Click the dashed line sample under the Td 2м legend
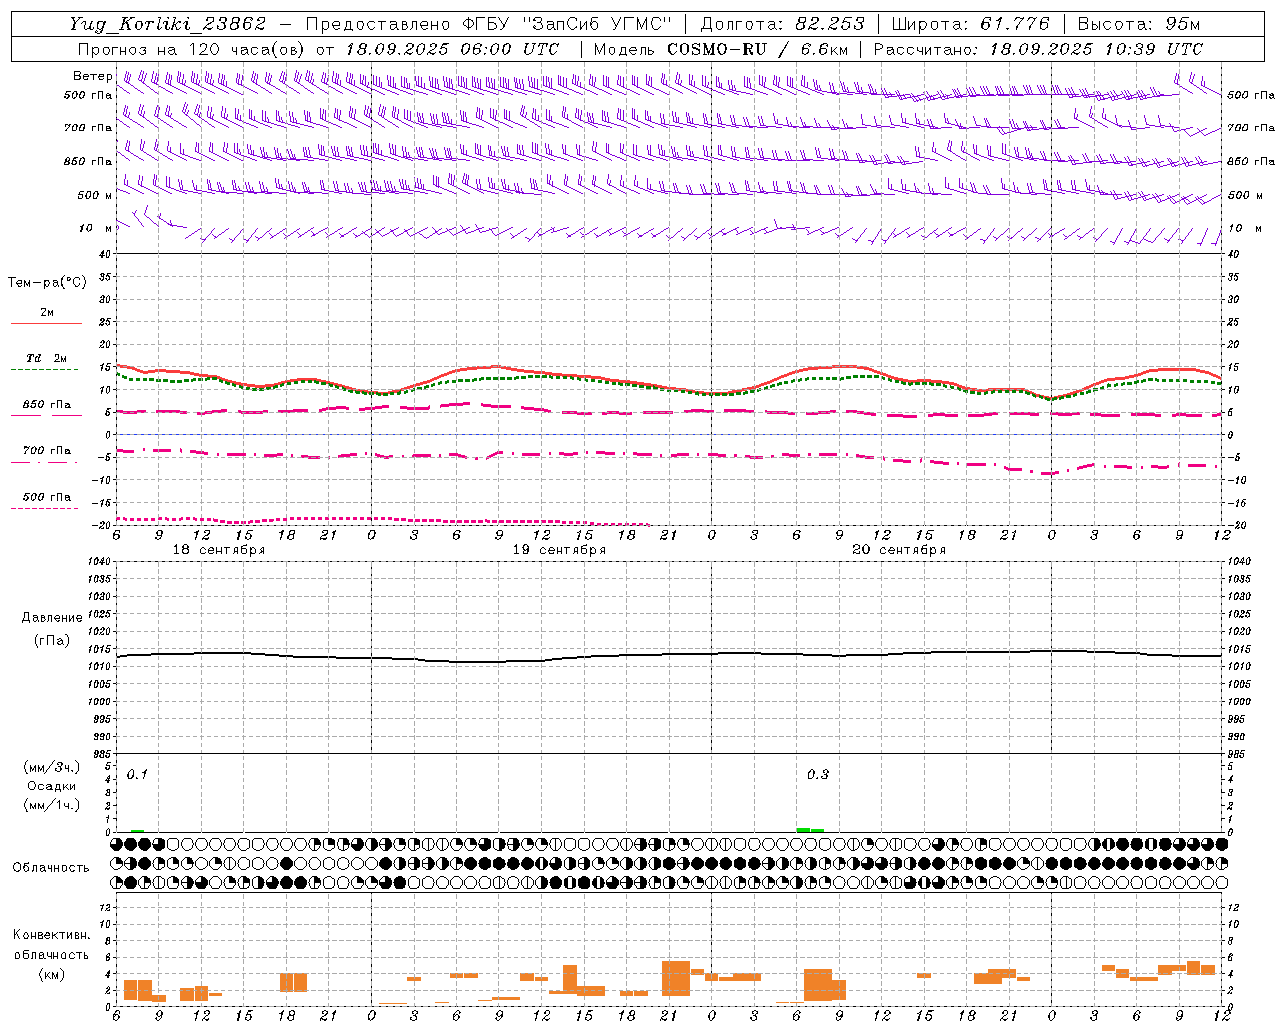This screenshot has height=1024, width=1280. click(x=44, y=369)
